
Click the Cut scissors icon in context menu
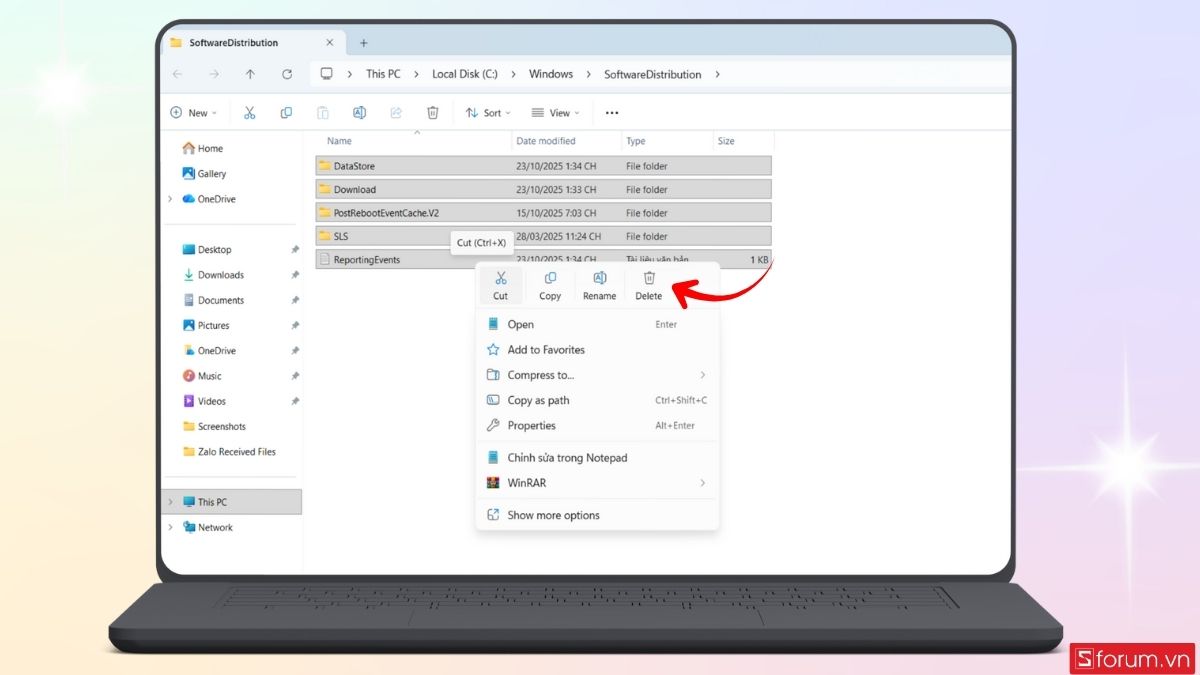(x=501, y=278)
